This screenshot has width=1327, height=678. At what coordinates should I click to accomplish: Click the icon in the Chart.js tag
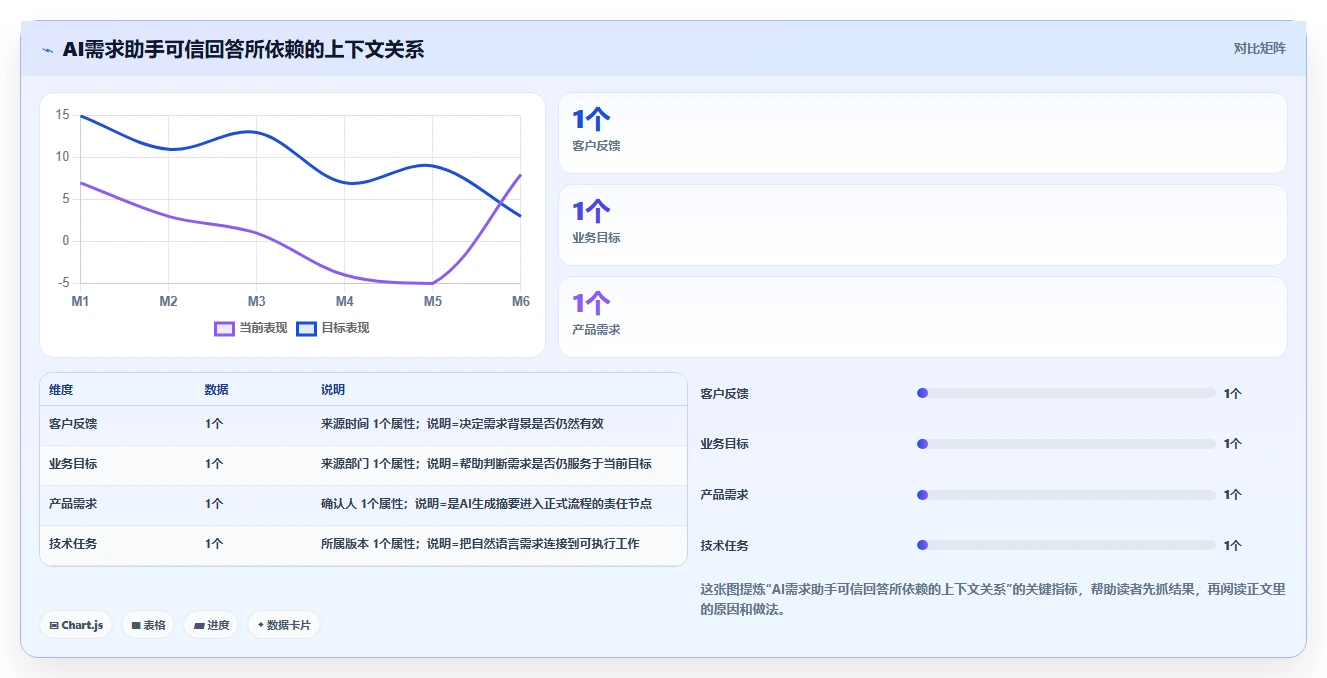click(x=54, y=625)
